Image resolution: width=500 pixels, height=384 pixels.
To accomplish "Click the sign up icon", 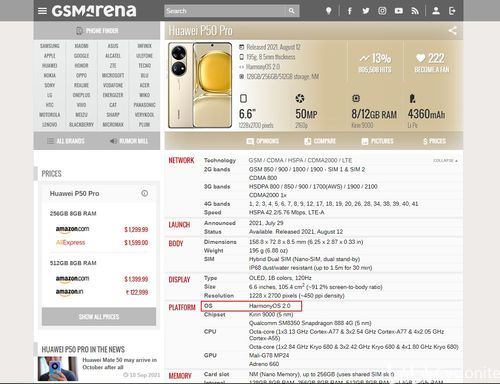I will pyautogui.click(x=452, y=11).
